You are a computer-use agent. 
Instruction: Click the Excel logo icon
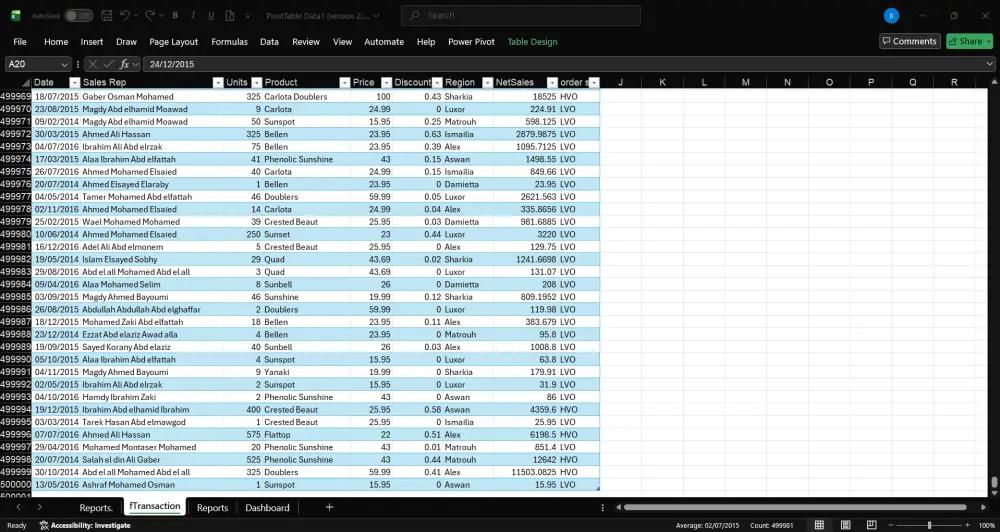point(15,15)
